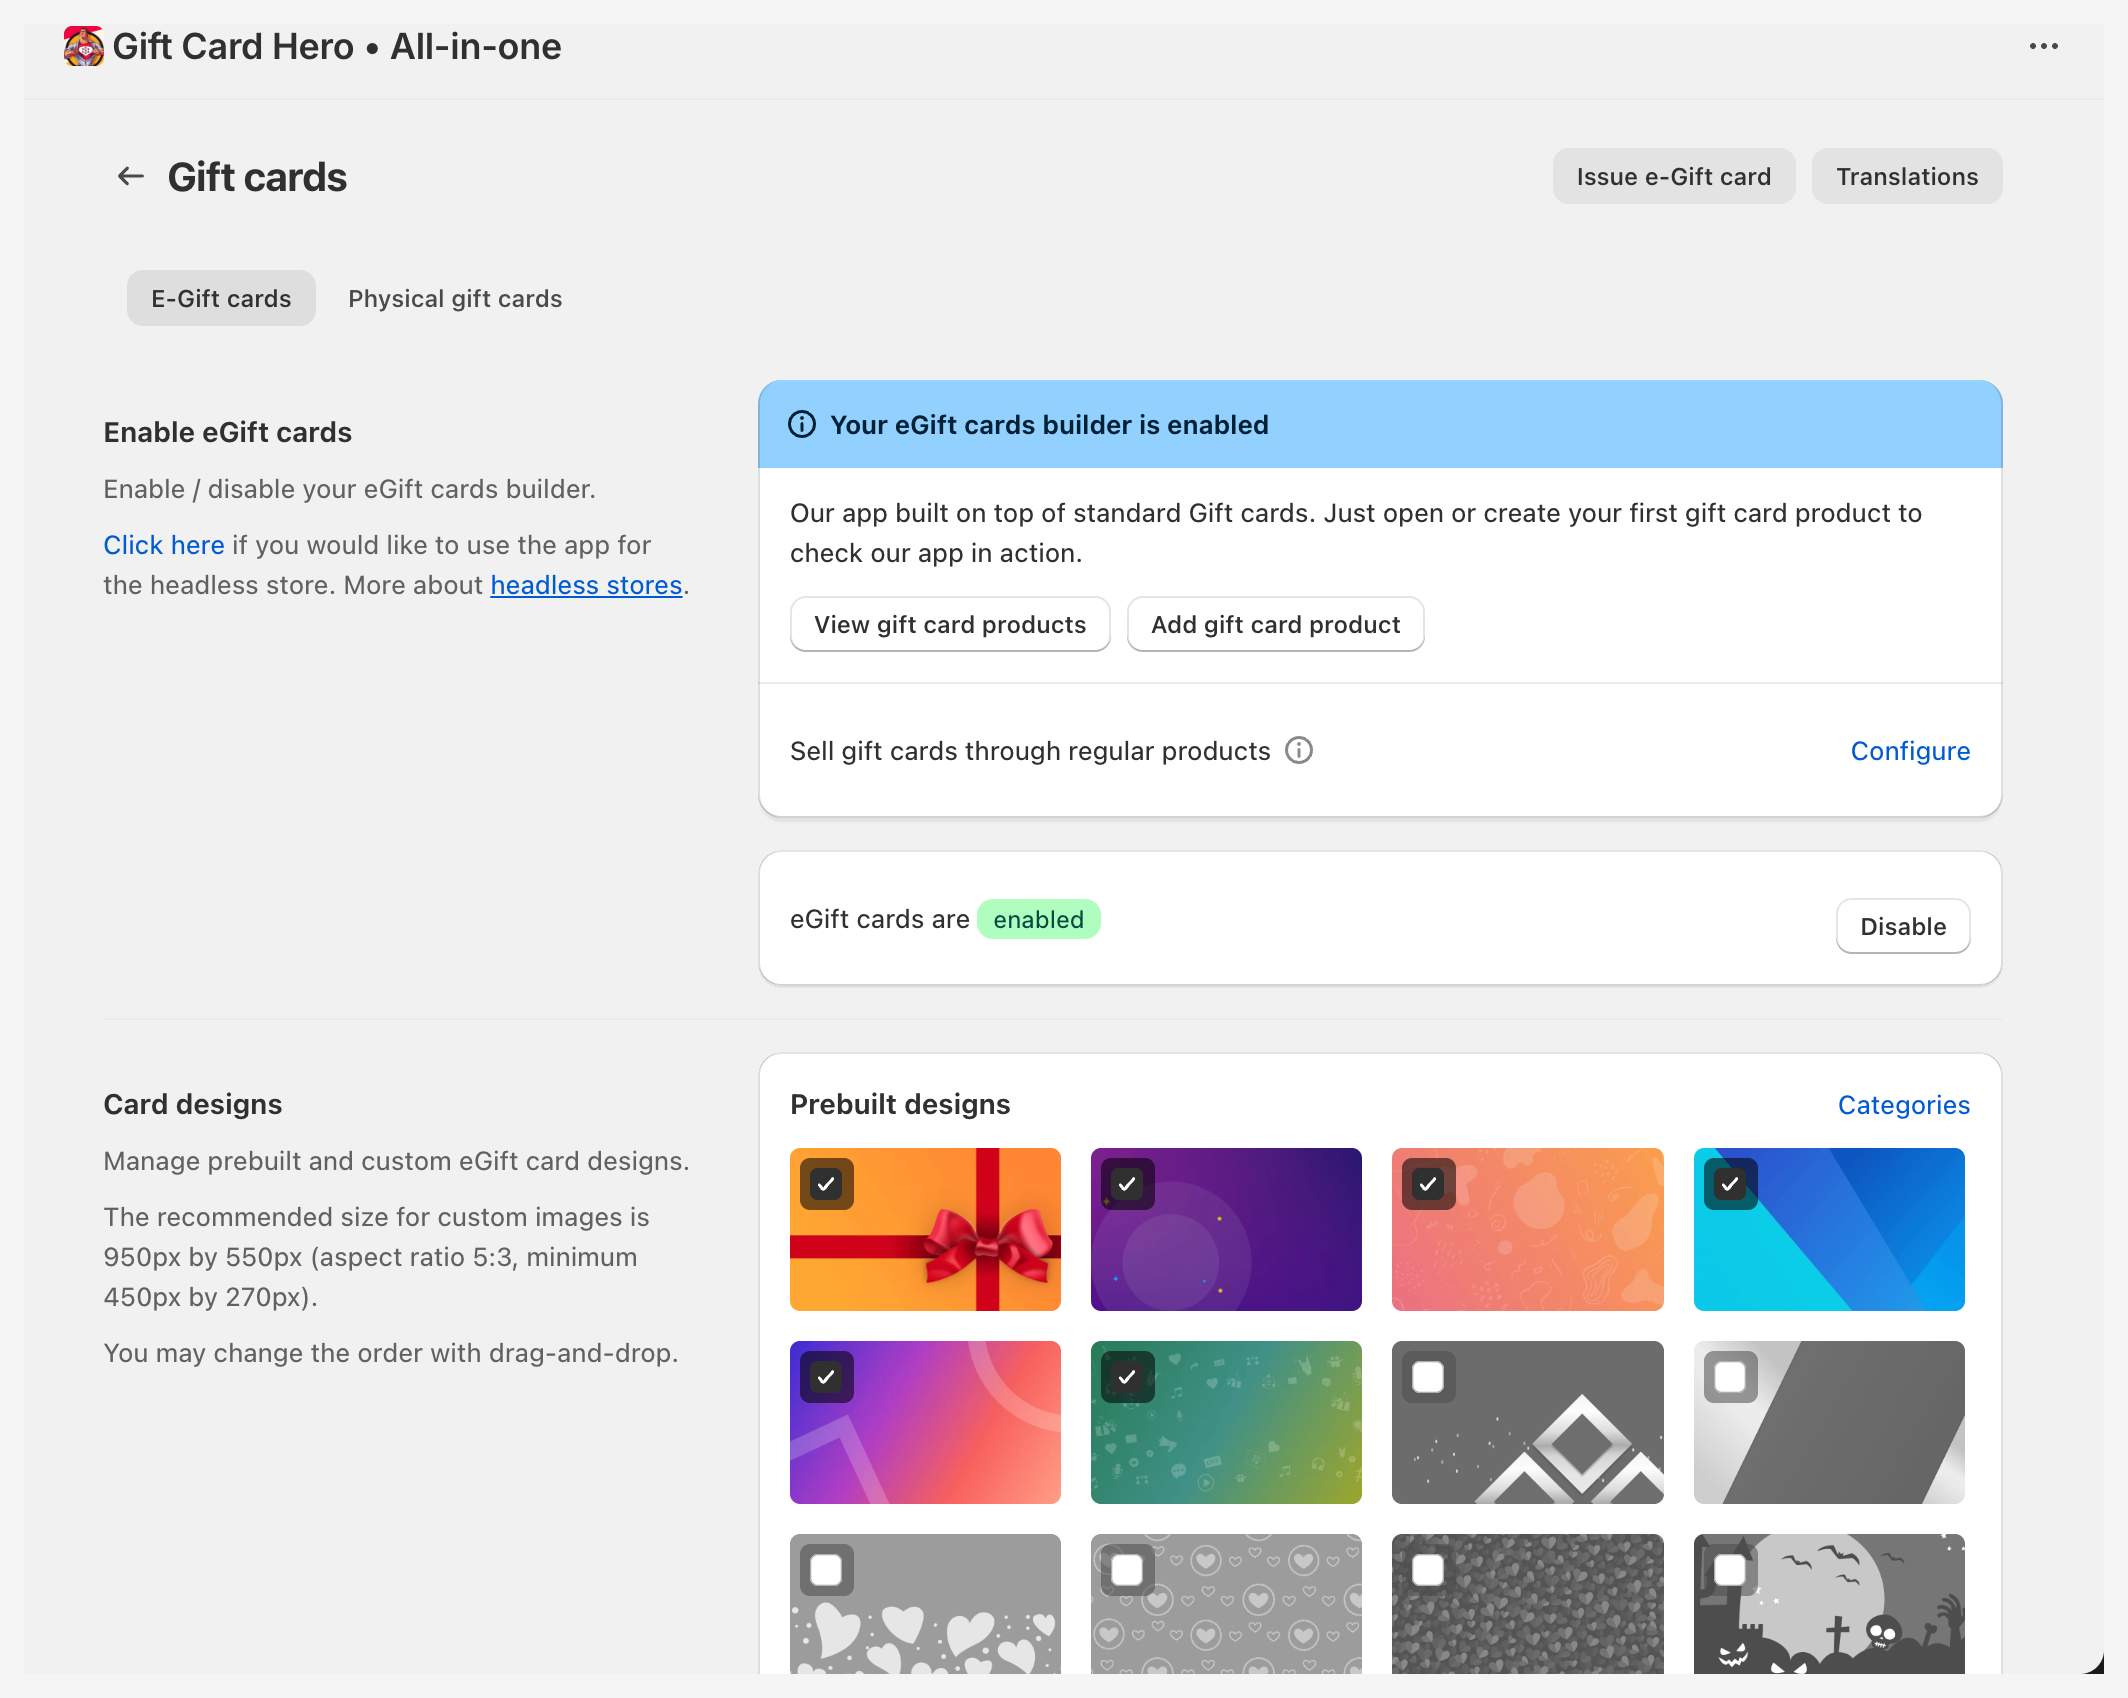Uncheck the purple-pink gradient design
Screen dimensions: 2128x1698
coord(826,1377)
